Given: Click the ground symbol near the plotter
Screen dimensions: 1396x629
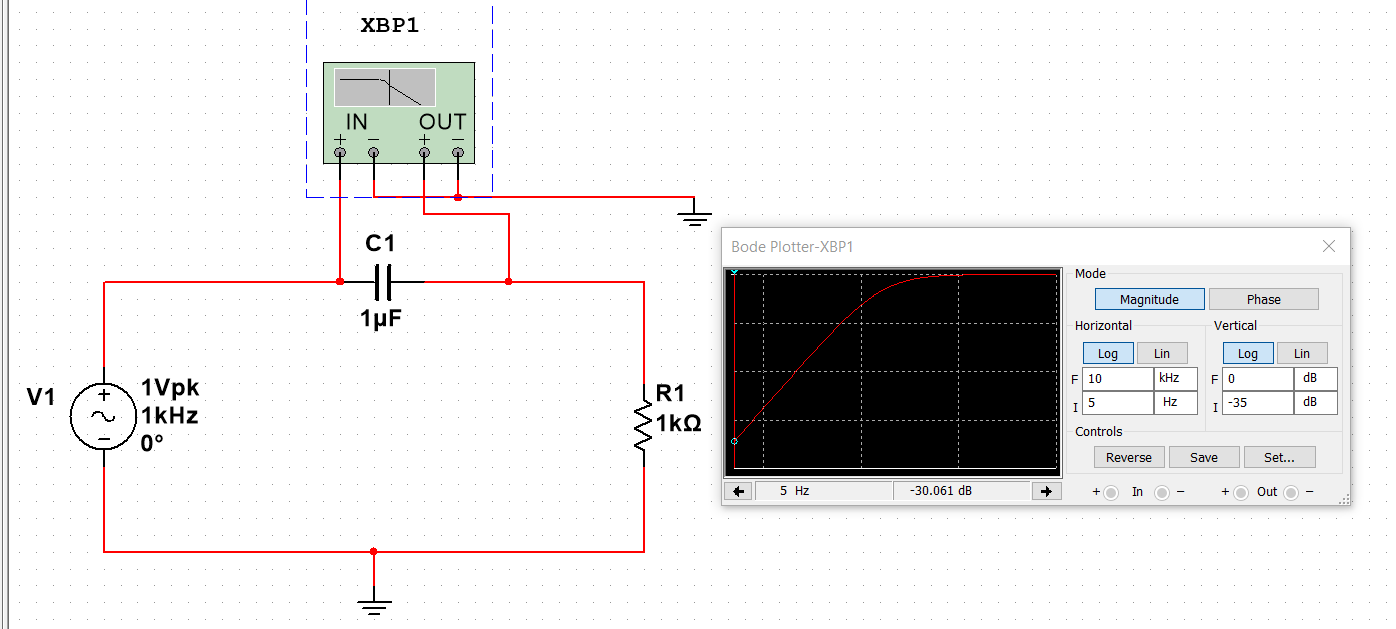Looking at the screenshot, I should tap(695, 212).
